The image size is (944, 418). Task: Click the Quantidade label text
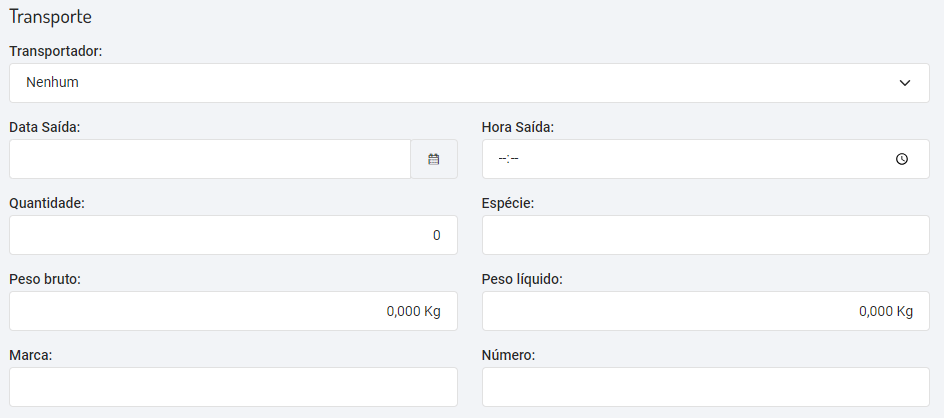click(x=47, y=203)
